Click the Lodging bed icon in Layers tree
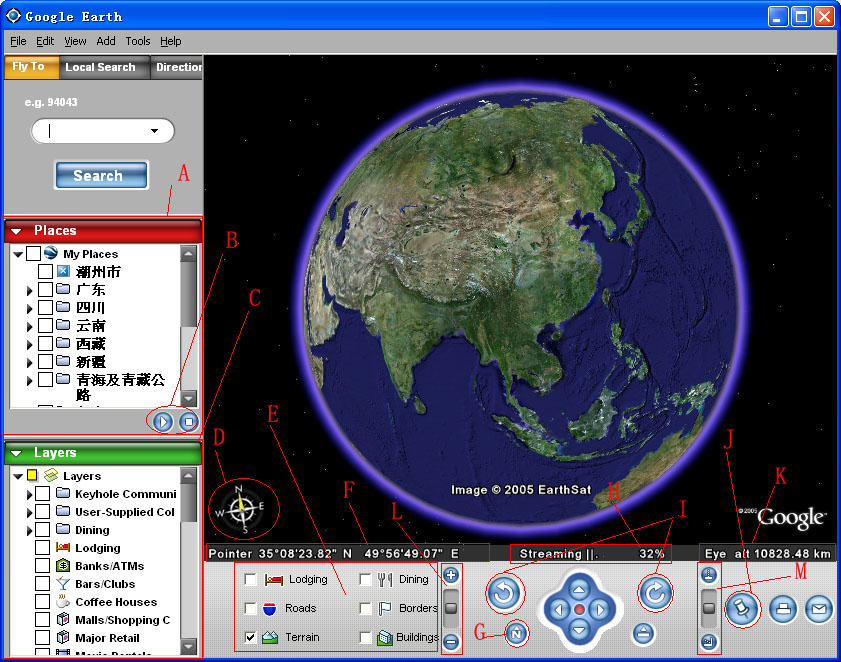The height and width of the screenshot is (662, 841). (x=63, y=548)
